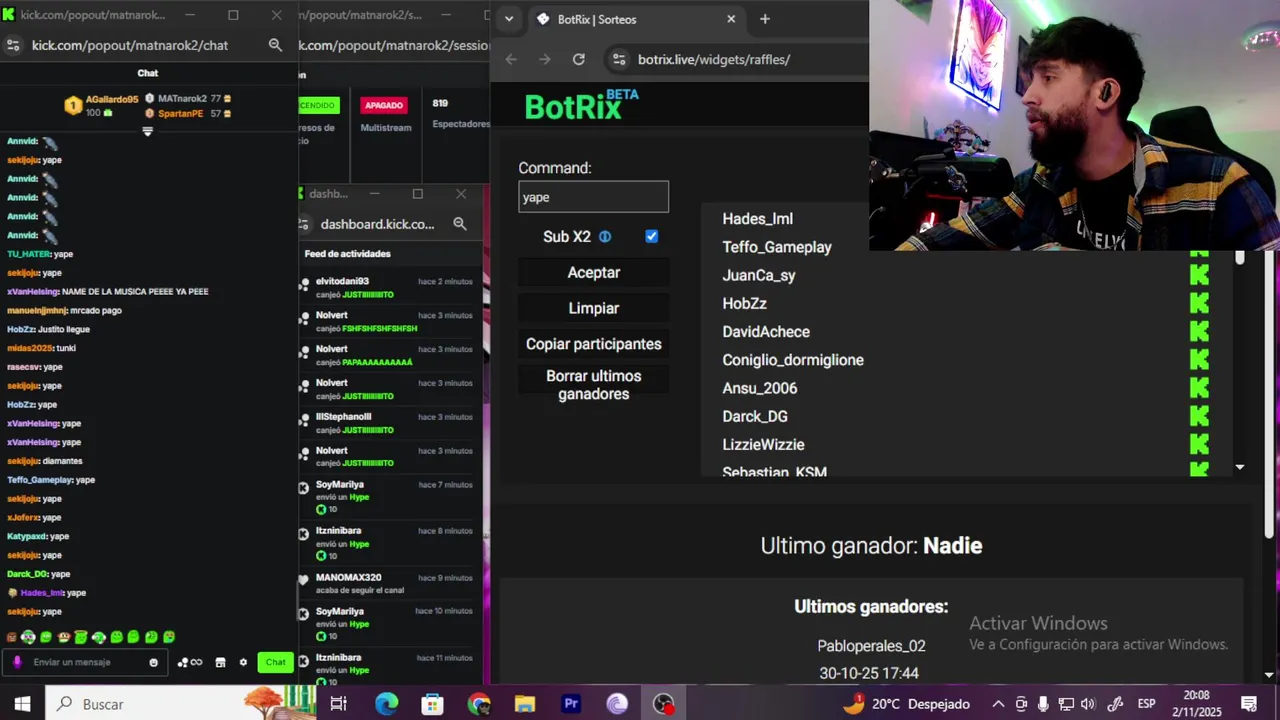
Task: Reload the BotRix page
Action: 578,59
